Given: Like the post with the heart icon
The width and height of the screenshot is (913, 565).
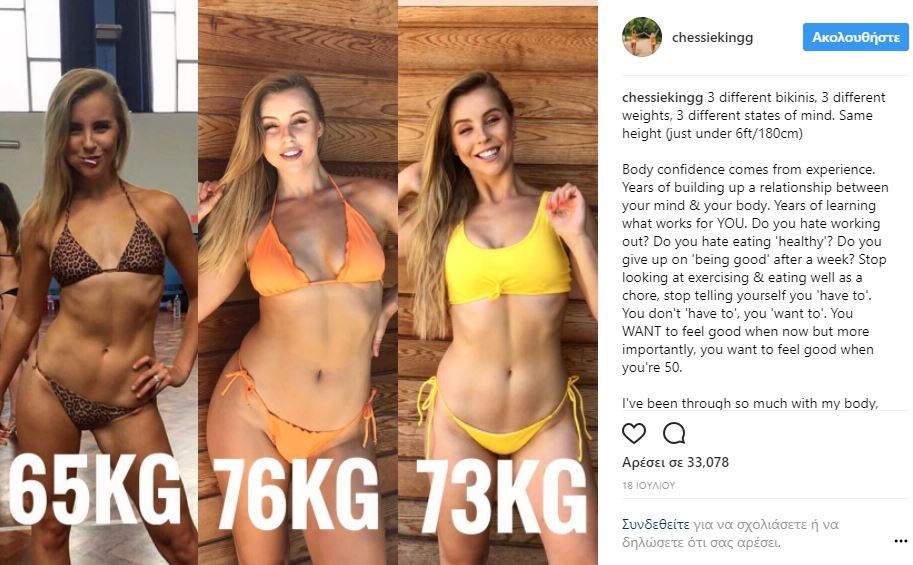Looking at the screenshot, I should click(x=634, y=433).
